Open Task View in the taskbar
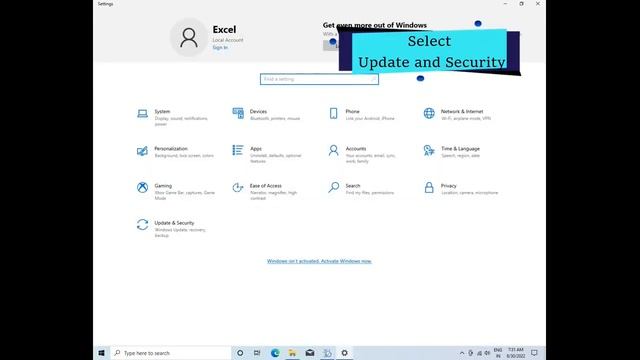This screenshot has height=360, width=640. point(257,353)
